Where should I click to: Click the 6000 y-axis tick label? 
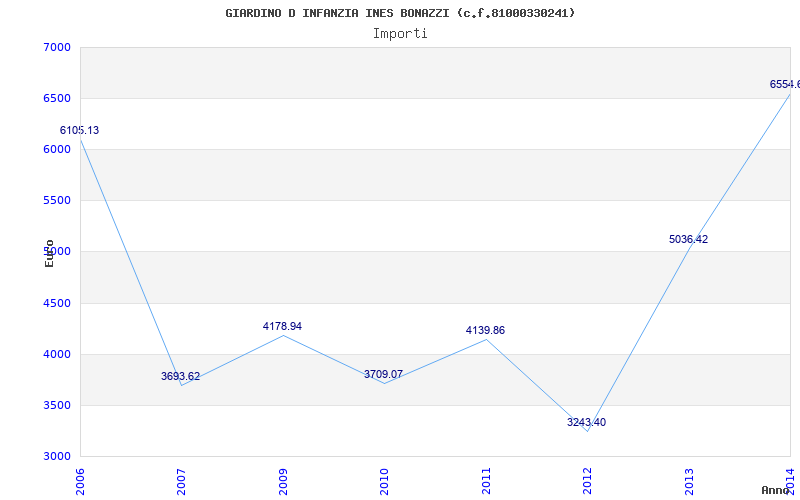pos(57,149)
